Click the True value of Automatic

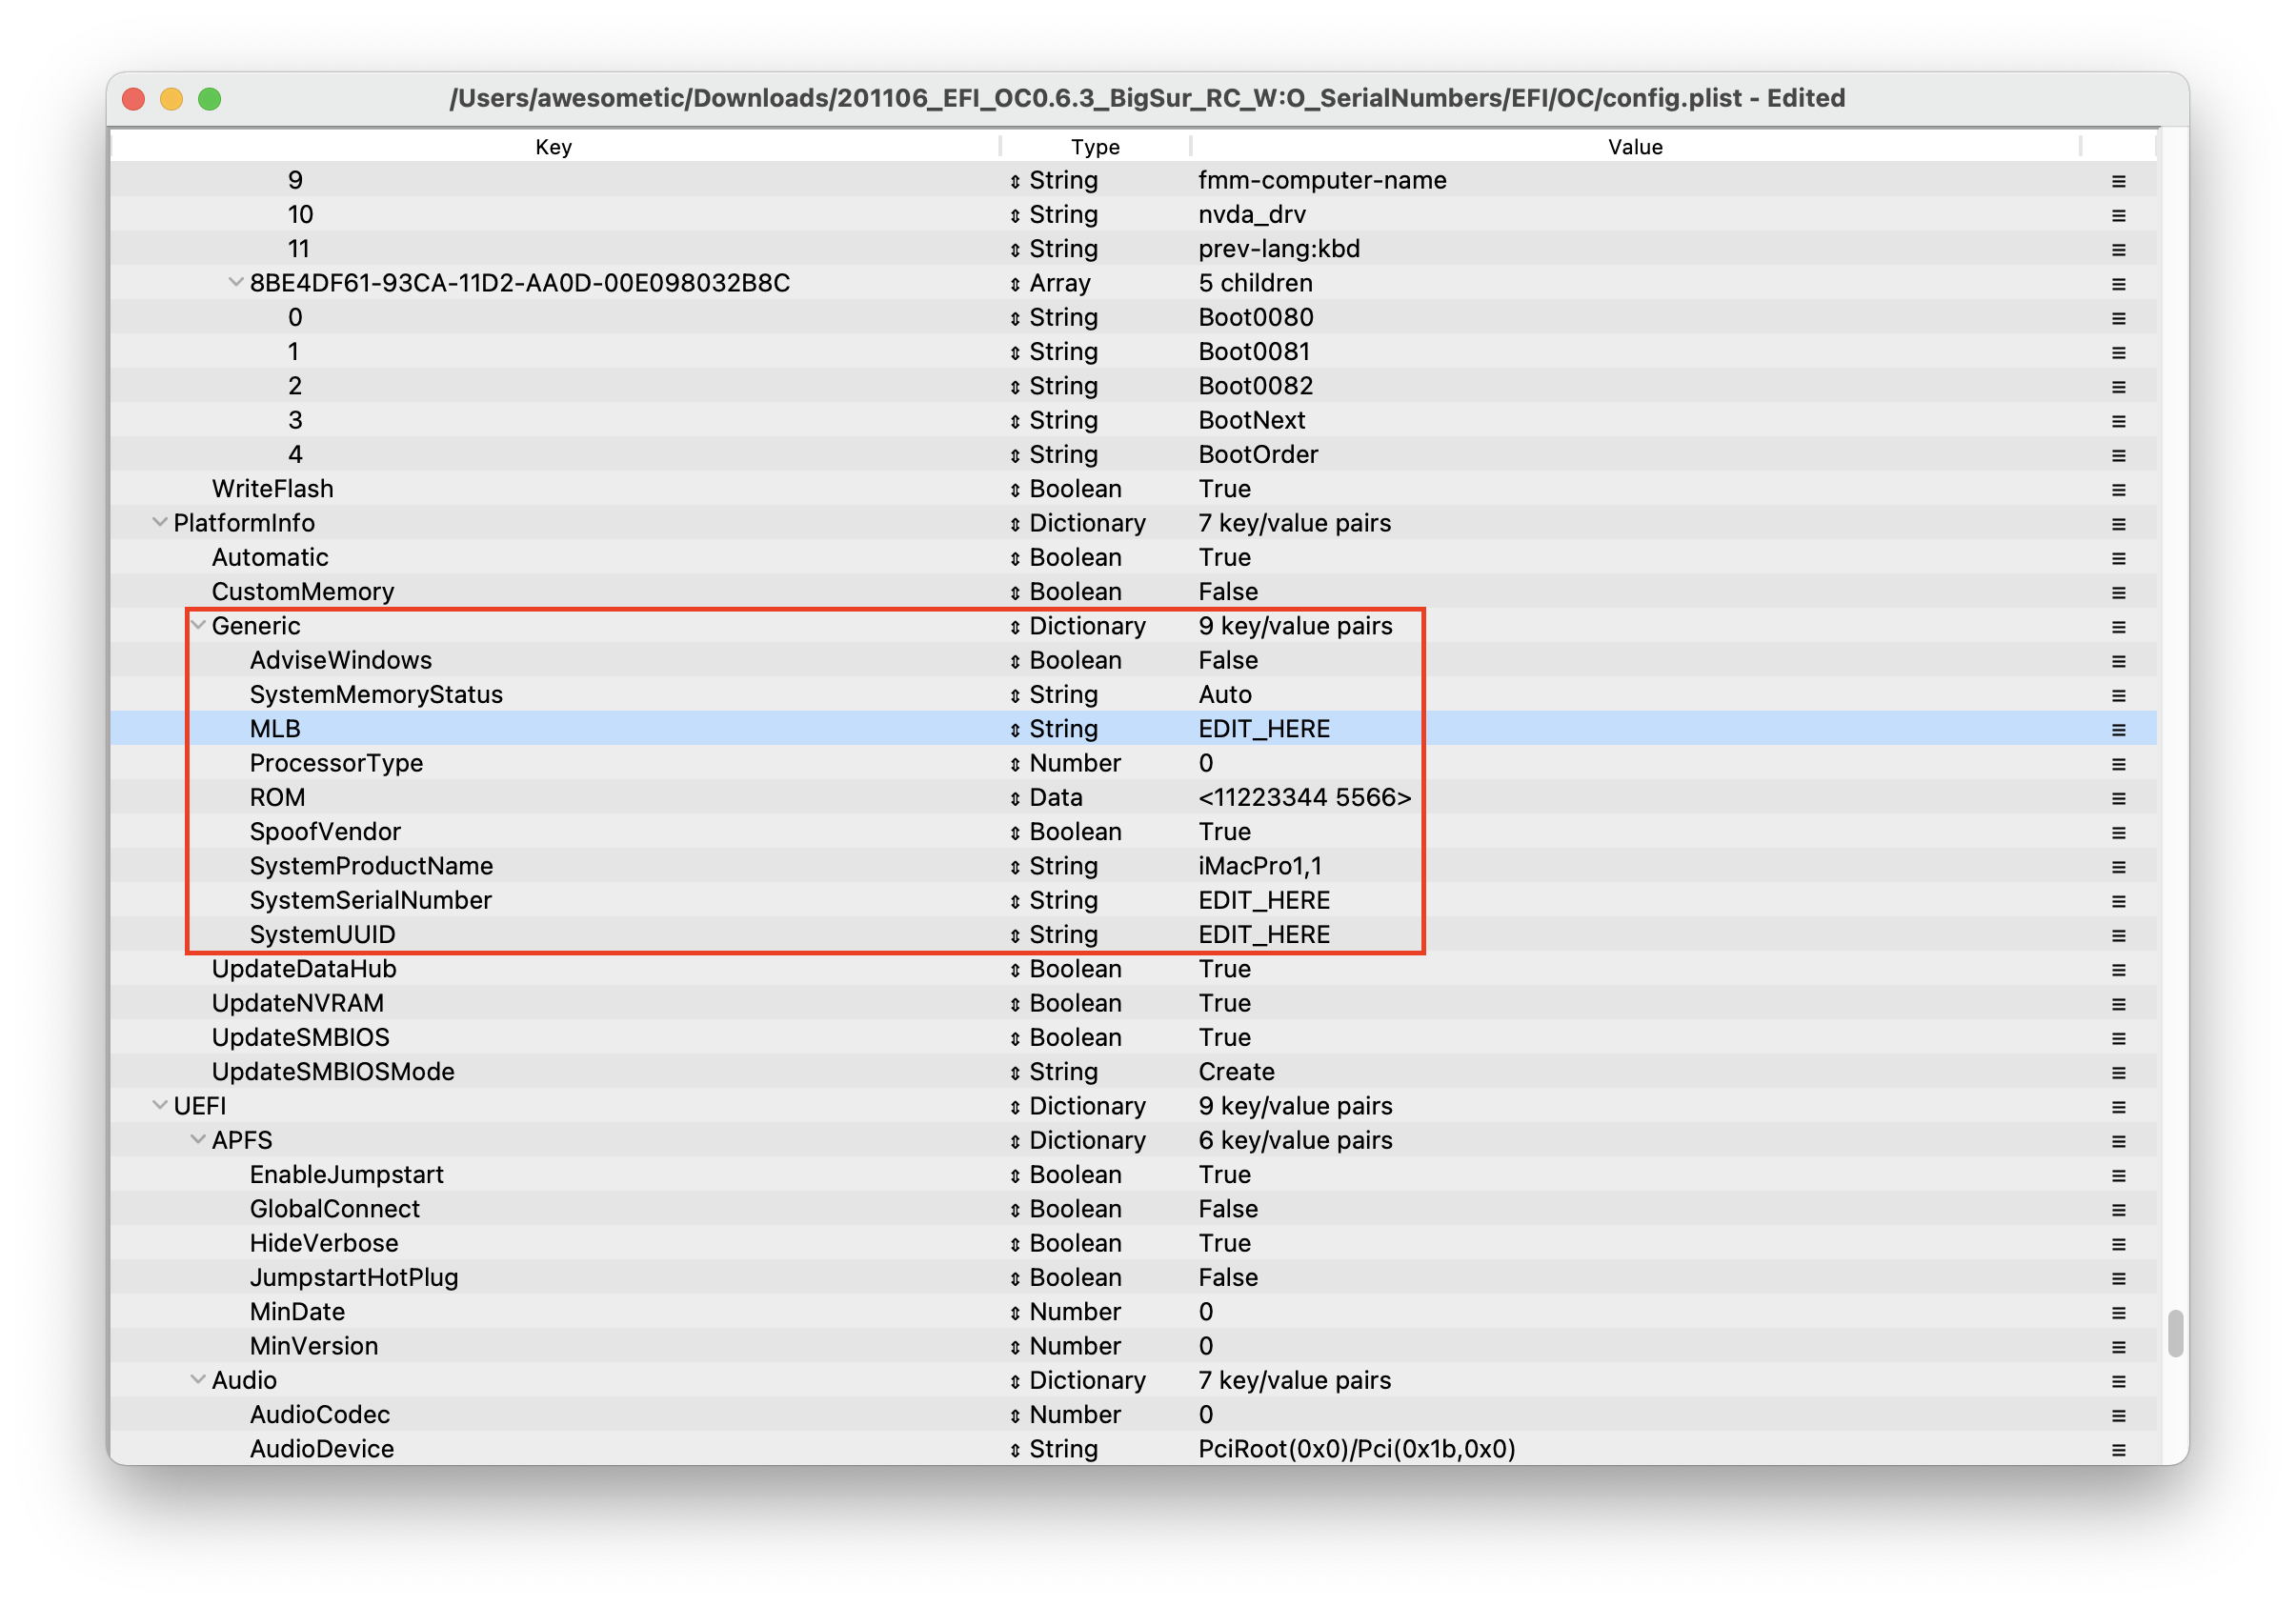1224,558
